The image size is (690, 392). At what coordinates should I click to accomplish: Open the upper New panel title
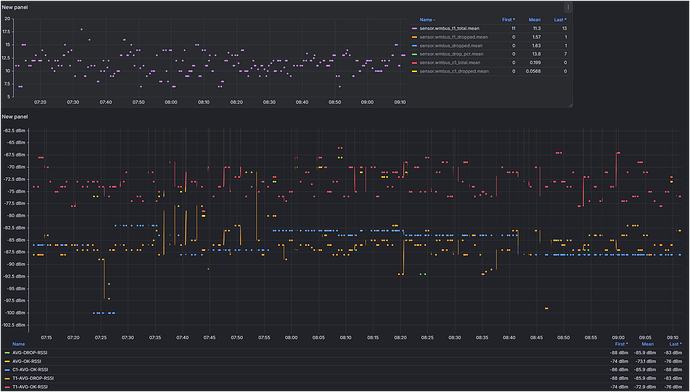[x=15, y=7]
